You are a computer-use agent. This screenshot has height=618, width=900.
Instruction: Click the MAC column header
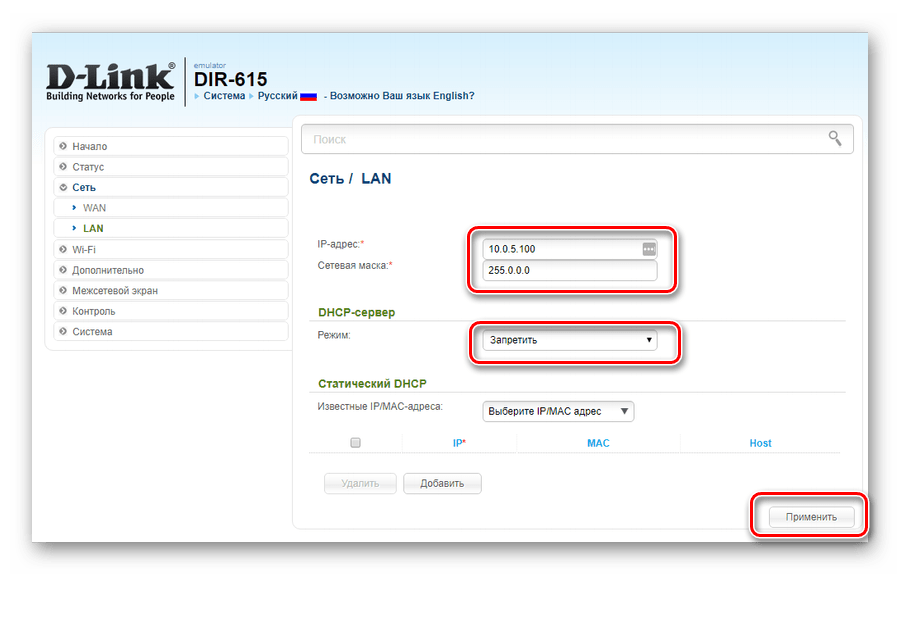pyautogui.click(x=598, y=443)
